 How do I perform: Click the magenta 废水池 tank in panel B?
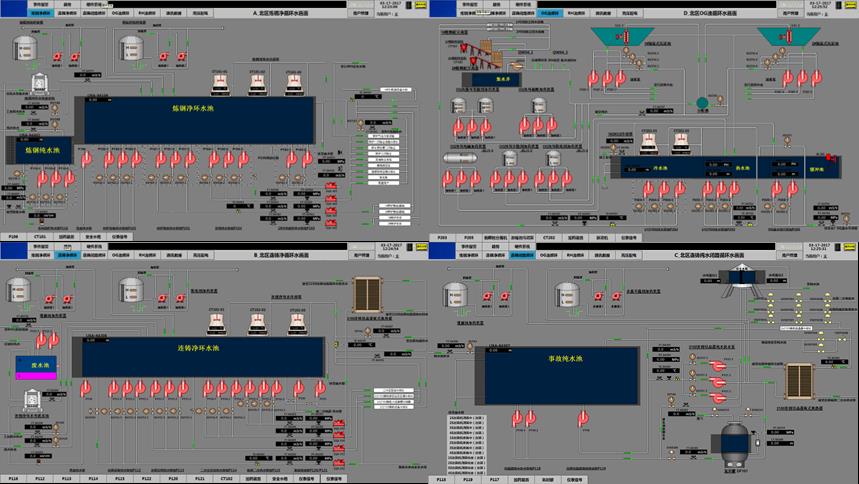[34, 366]
